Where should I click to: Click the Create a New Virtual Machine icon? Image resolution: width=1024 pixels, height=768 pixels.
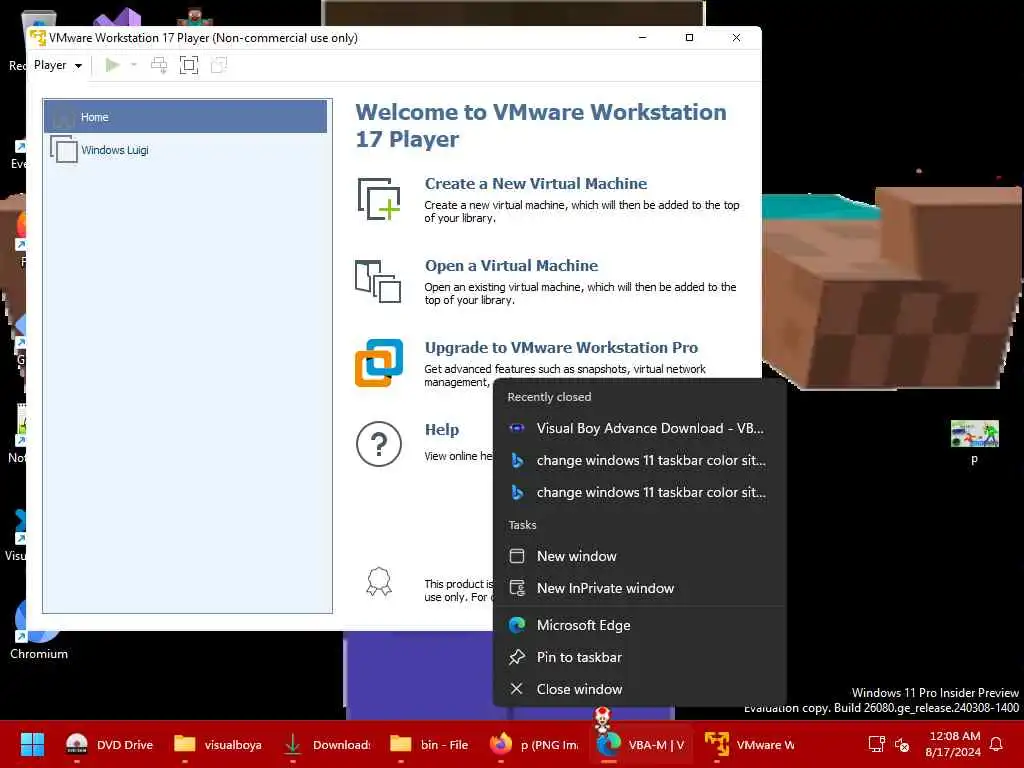[379, 199]
